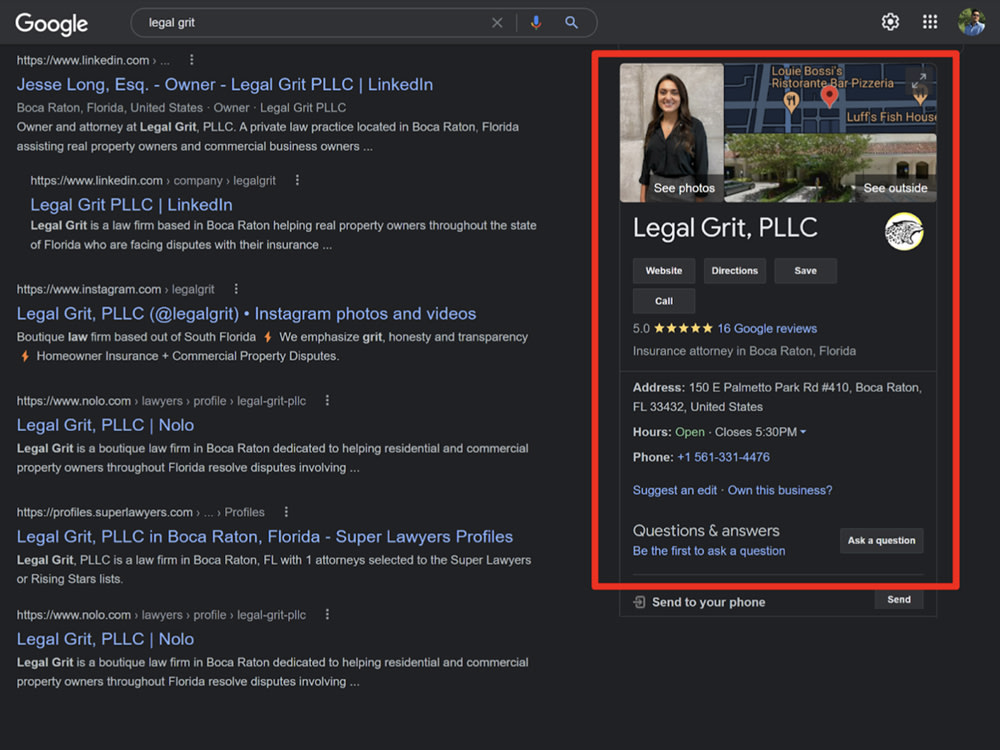Expand hours dropdown next to Closes 5:30PM
Image resolution: width=1000 pixels, height=750 pixels.
[x=803, y=432]
